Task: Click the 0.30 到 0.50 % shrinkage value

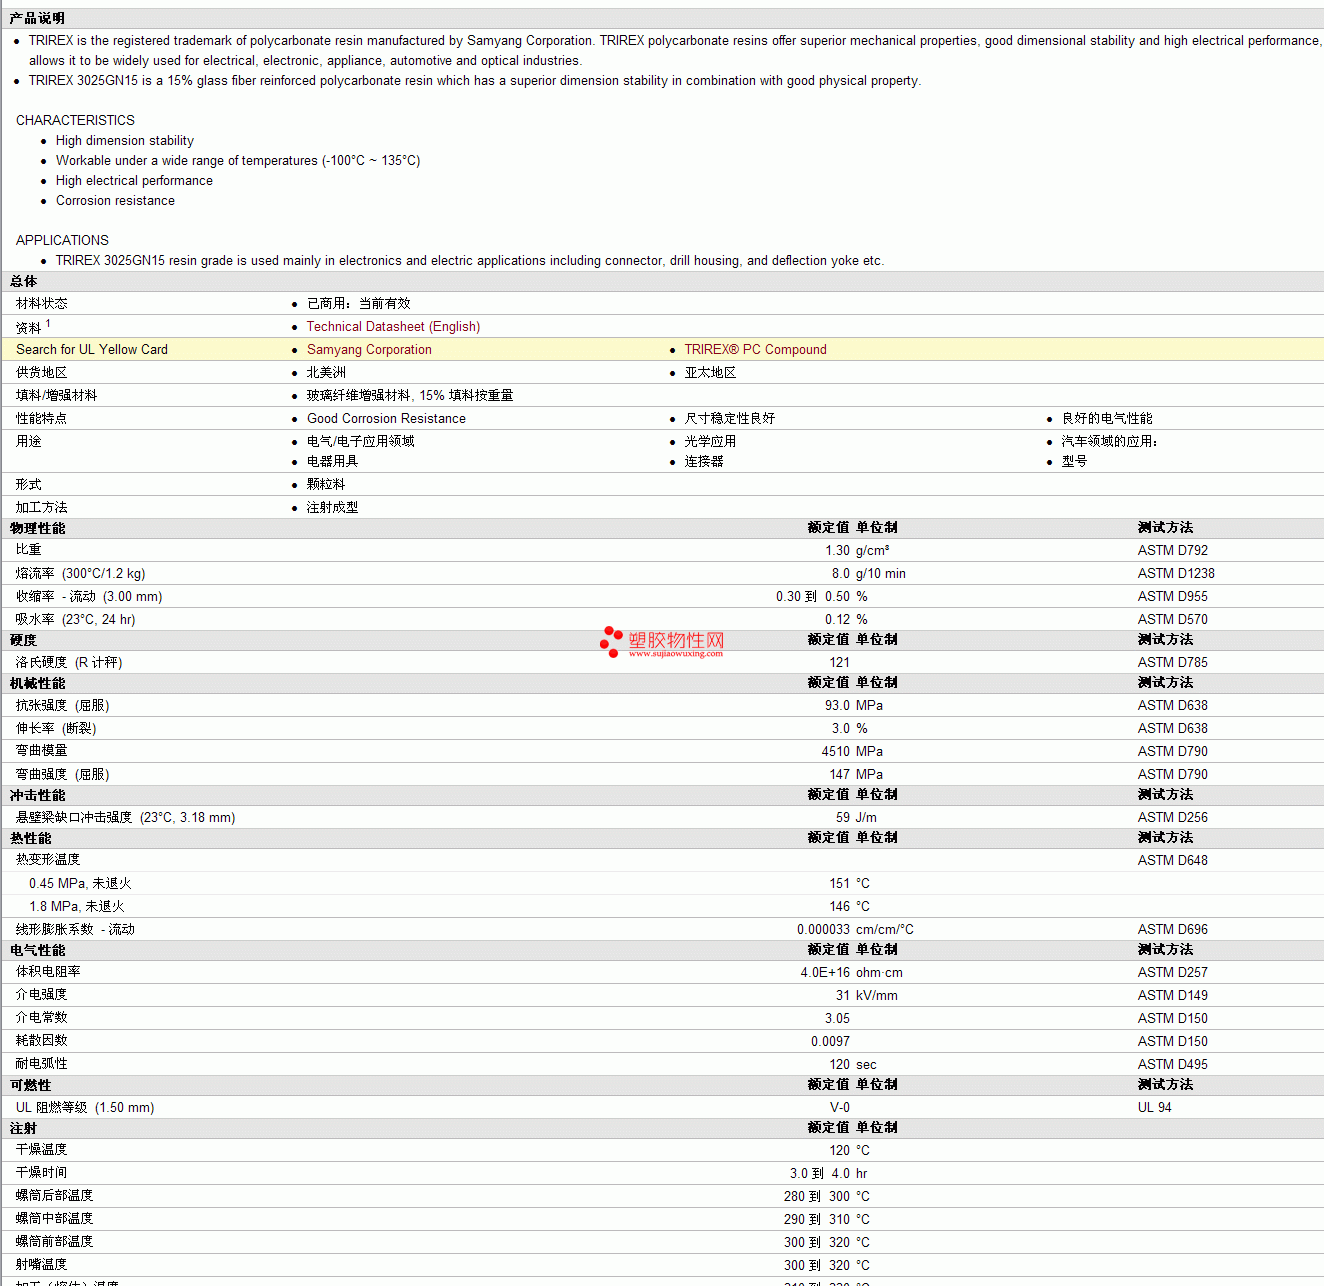Action: (822, 597)
